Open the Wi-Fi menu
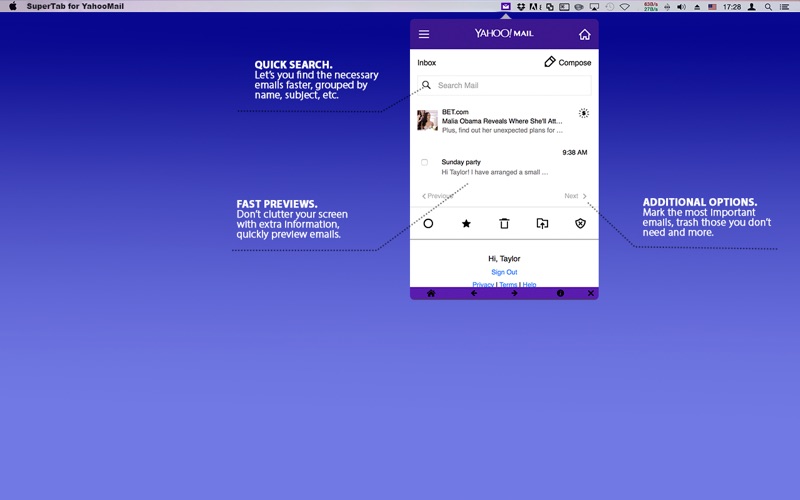The height and width of the screenshot is (500, 800). pyautogui.click(x=624, y=7)
